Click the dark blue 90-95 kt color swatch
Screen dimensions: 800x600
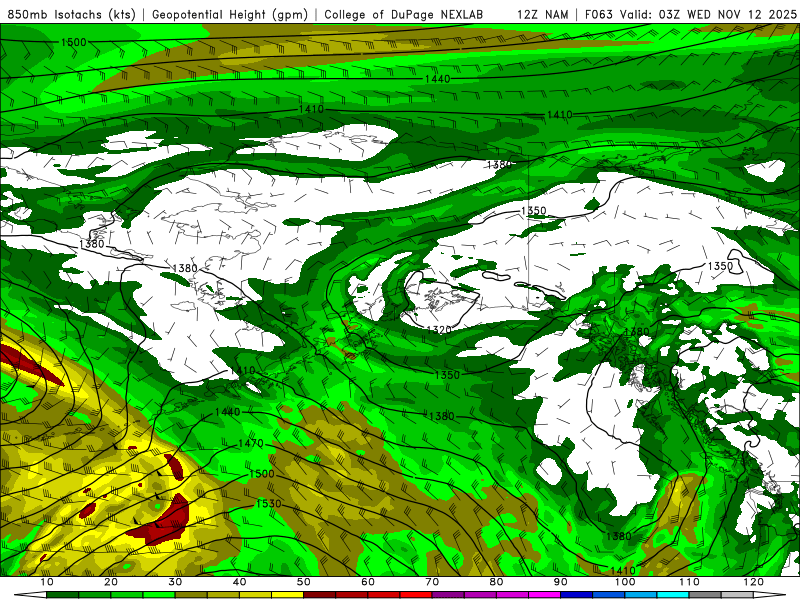point(577,595)
